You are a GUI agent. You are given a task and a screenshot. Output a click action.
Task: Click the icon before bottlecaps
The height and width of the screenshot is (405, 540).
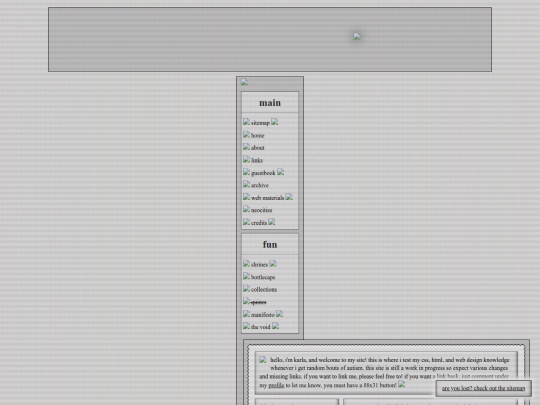tap(246, 276)
